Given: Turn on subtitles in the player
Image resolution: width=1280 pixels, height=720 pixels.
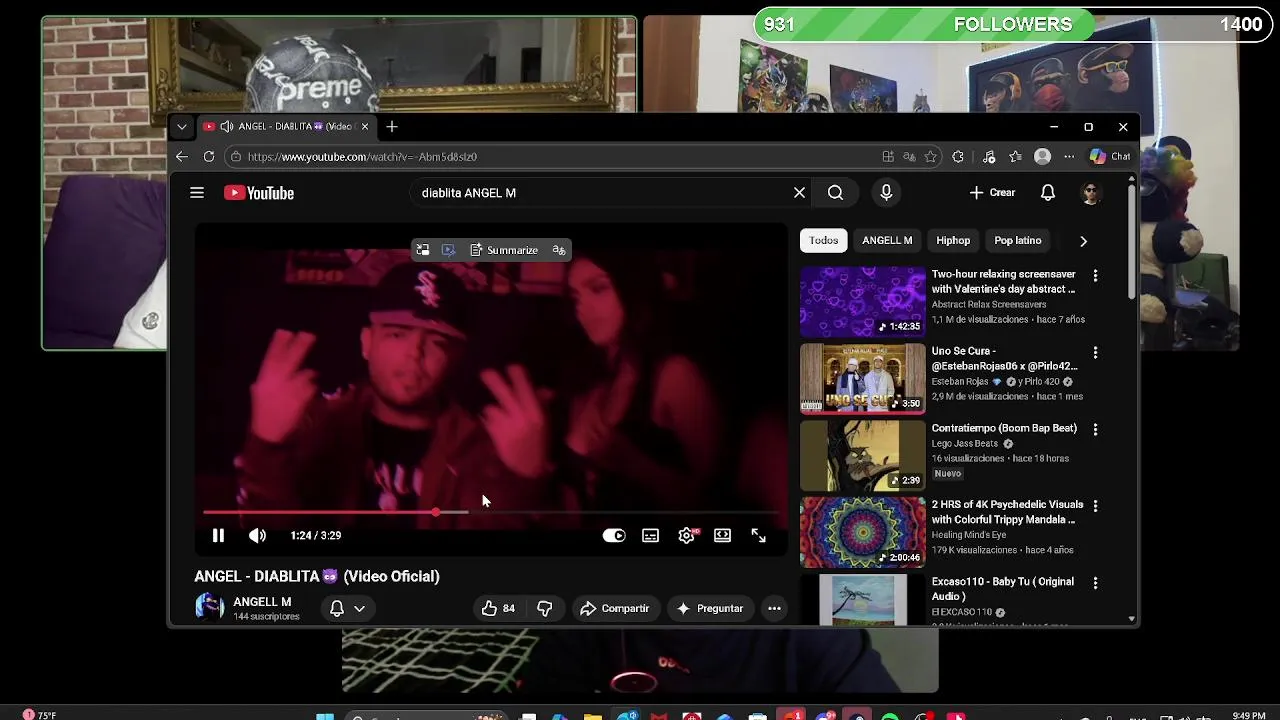Looking at the screenshot, I should [x=650, y=536].
